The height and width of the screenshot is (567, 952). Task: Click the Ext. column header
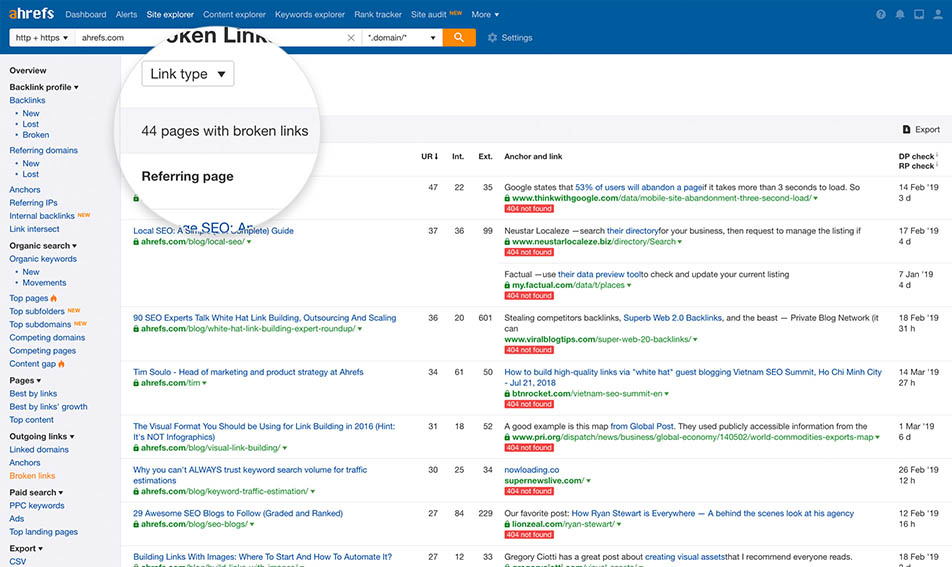485,156
